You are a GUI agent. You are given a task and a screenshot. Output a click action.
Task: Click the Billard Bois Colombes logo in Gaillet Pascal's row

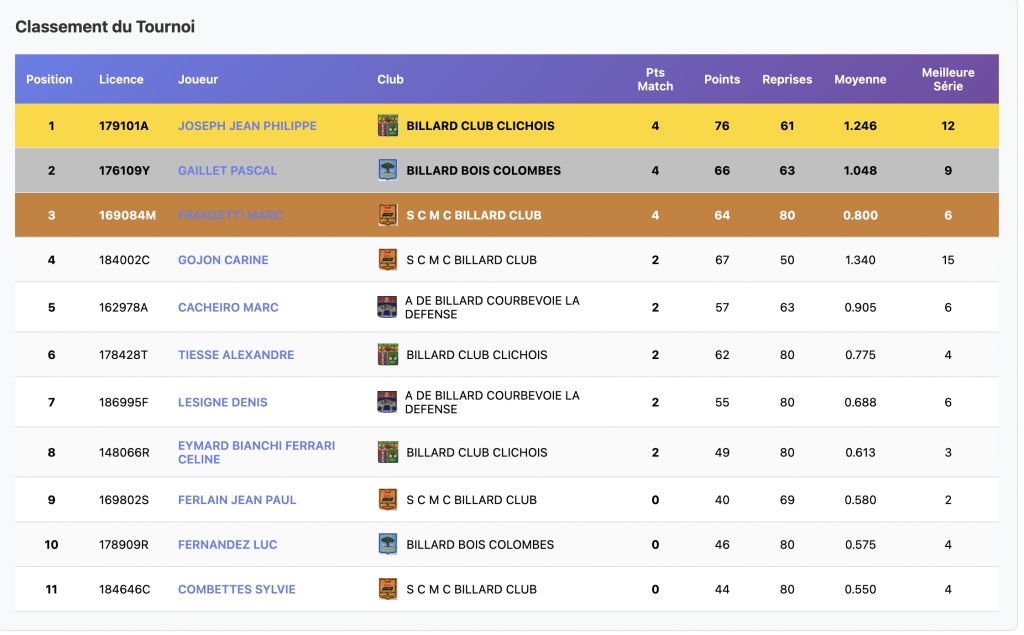387,170
